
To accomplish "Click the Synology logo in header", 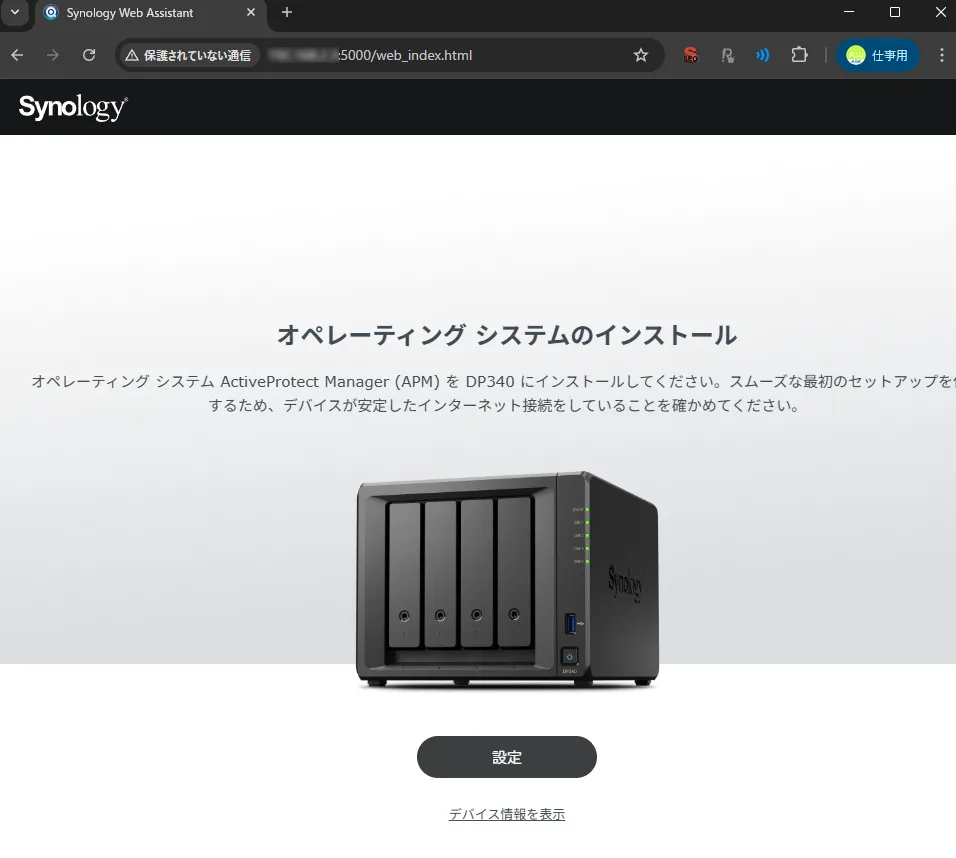I will tap(73, 107).
